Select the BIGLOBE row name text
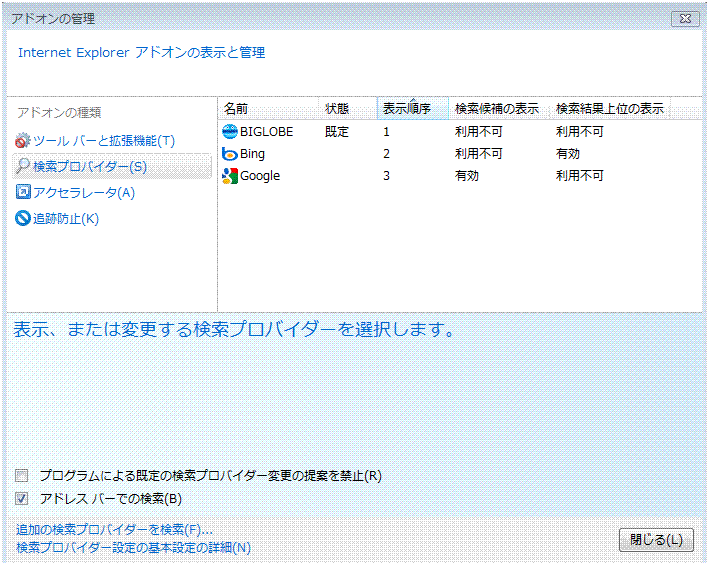Viewport: 709px width, 565px height. 266,132
